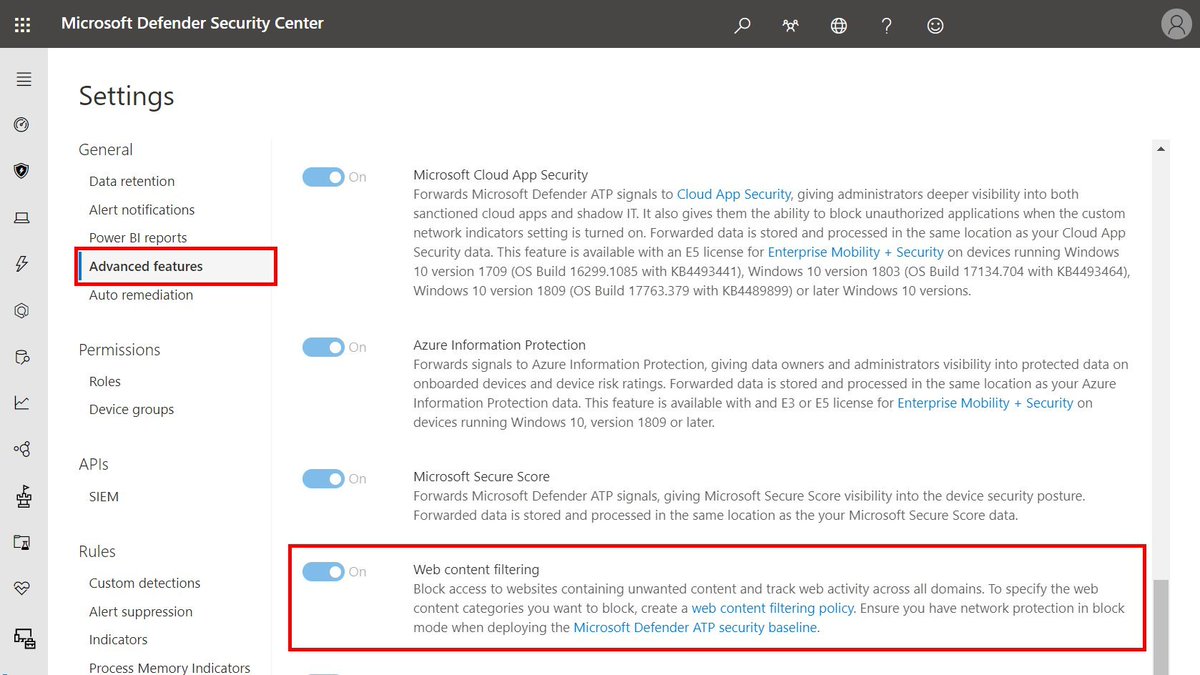Open the folder flask evaluation icon
This screenshot has height=675, width=1200.
pyautogui.click(x=22, y=542)
